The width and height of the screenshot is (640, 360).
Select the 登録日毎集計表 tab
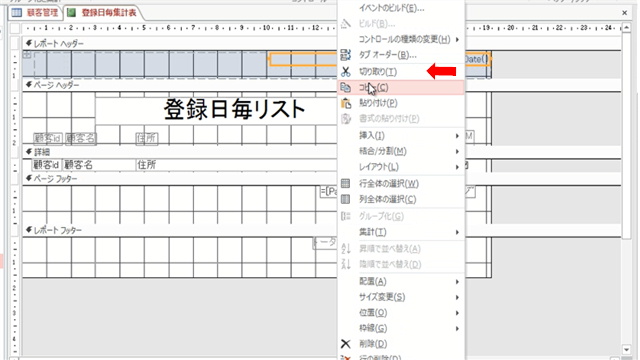[x=103, y=13]
